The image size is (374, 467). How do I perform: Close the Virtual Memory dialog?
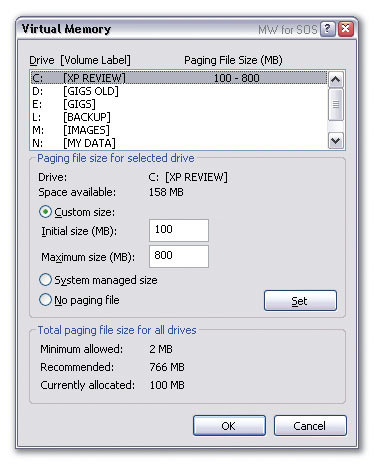point(346,29)
